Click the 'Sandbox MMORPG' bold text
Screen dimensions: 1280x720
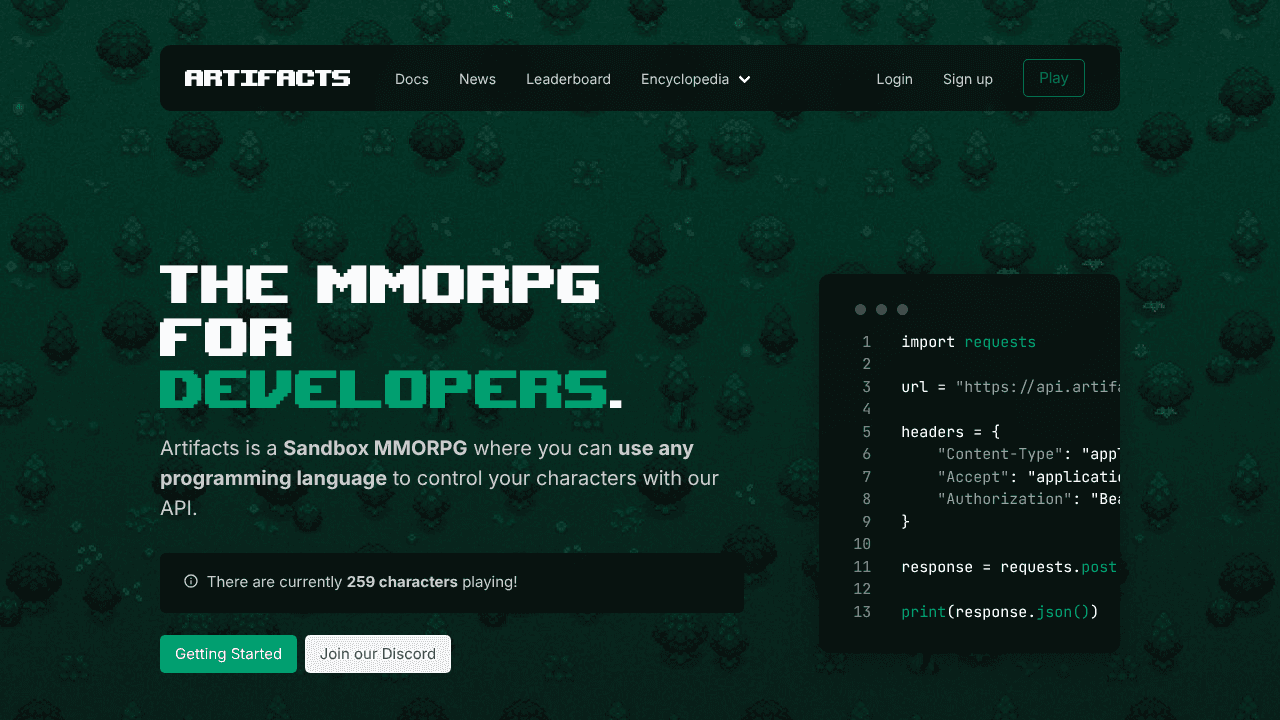375,448
